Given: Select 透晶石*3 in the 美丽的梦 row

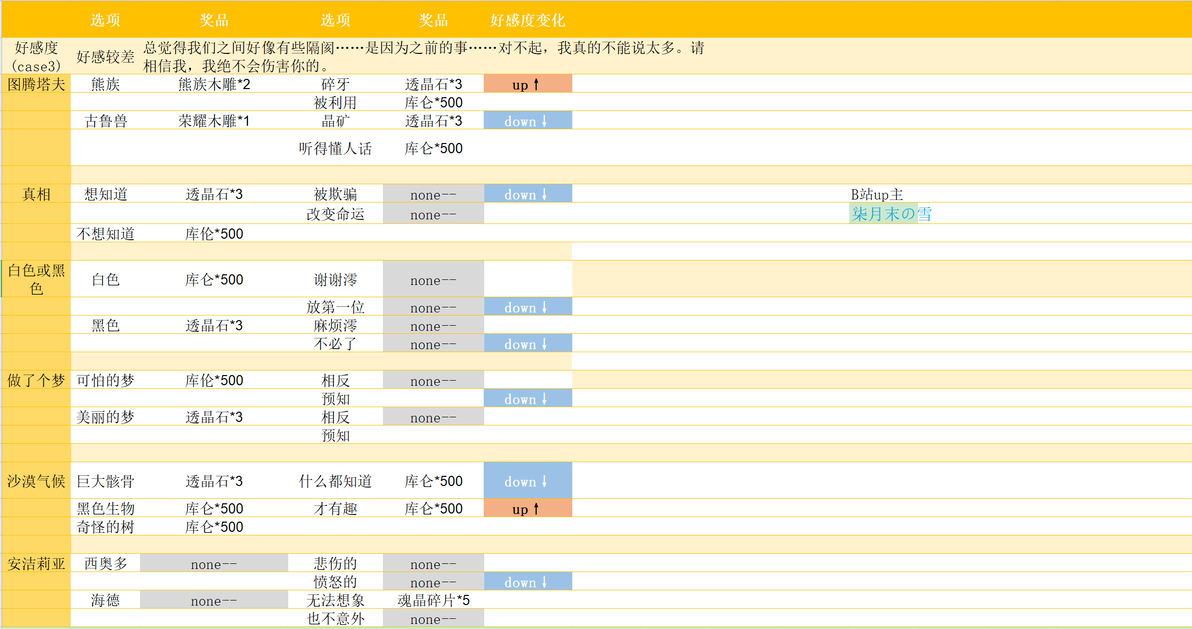Looking at the screenshot, I should (x=214, y=417).
